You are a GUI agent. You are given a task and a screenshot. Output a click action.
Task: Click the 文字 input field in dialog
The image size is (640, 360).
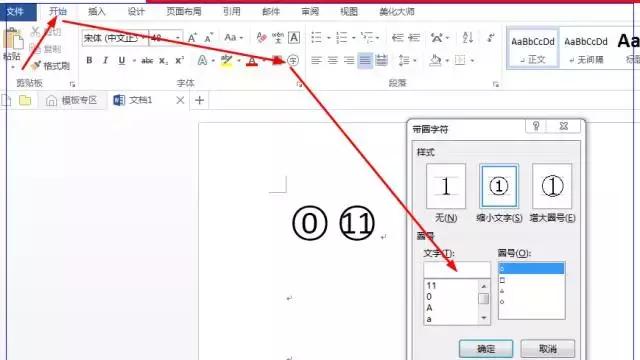click(457, 269)
